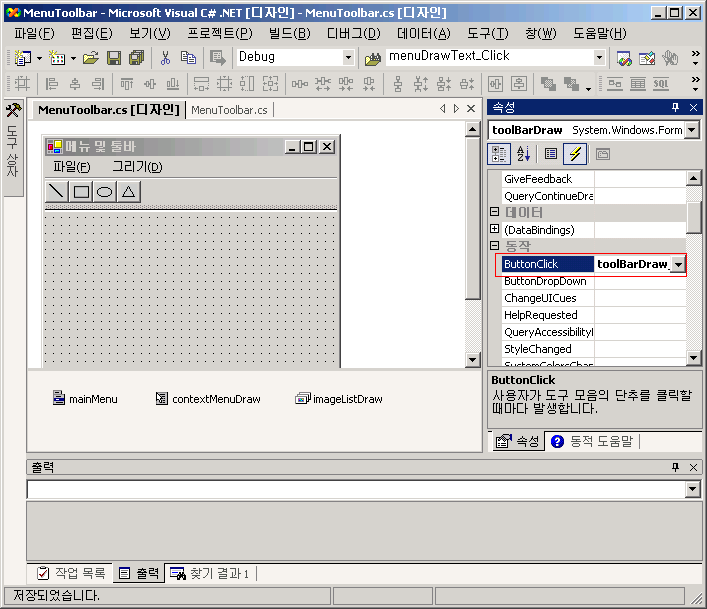Show Events with the lightning bolt icon
707x609 pixels.
[x=575, y=154]
